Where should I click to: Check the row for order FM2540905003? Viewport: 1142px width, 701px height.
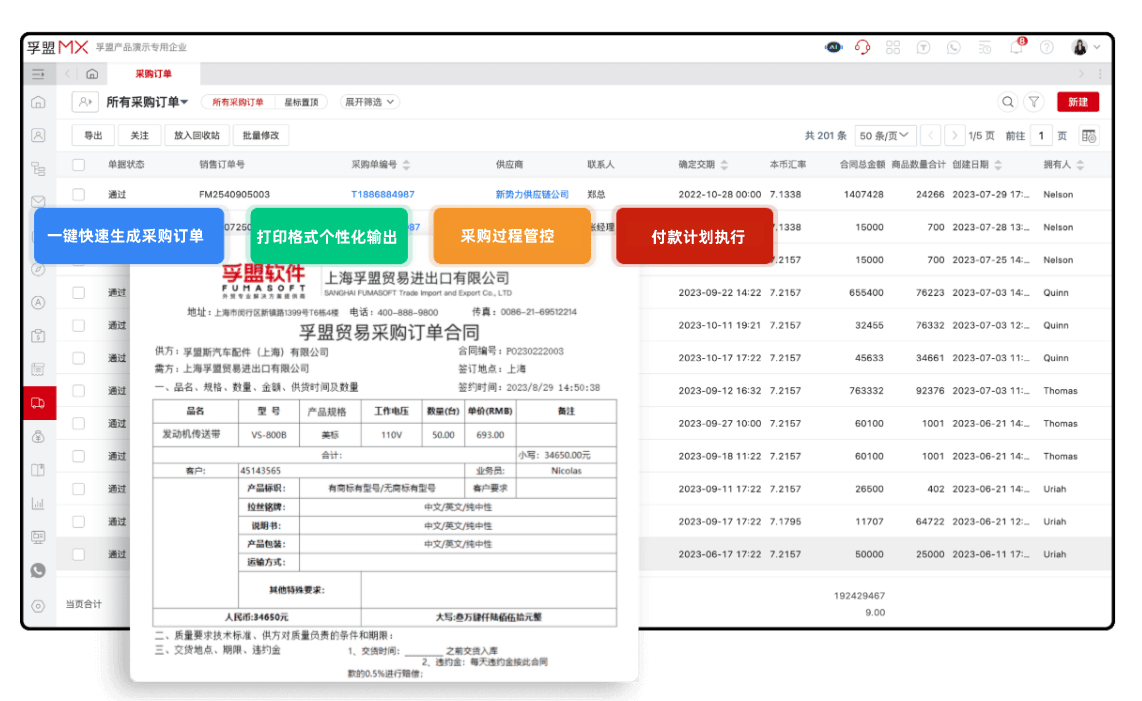[x=77, y=194]
